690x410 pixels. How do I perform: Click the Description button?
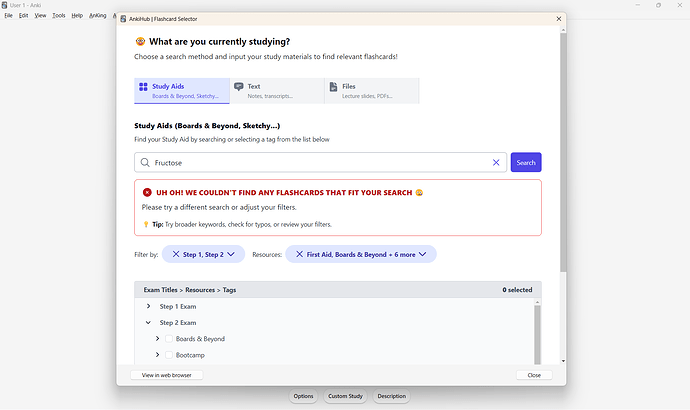tap(392, 396)
